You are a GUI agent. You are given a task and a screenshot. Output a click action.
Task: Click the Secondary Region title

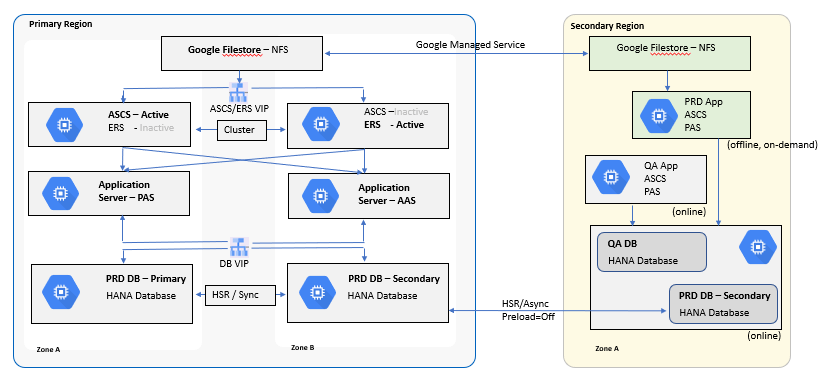tap(607, 26)
